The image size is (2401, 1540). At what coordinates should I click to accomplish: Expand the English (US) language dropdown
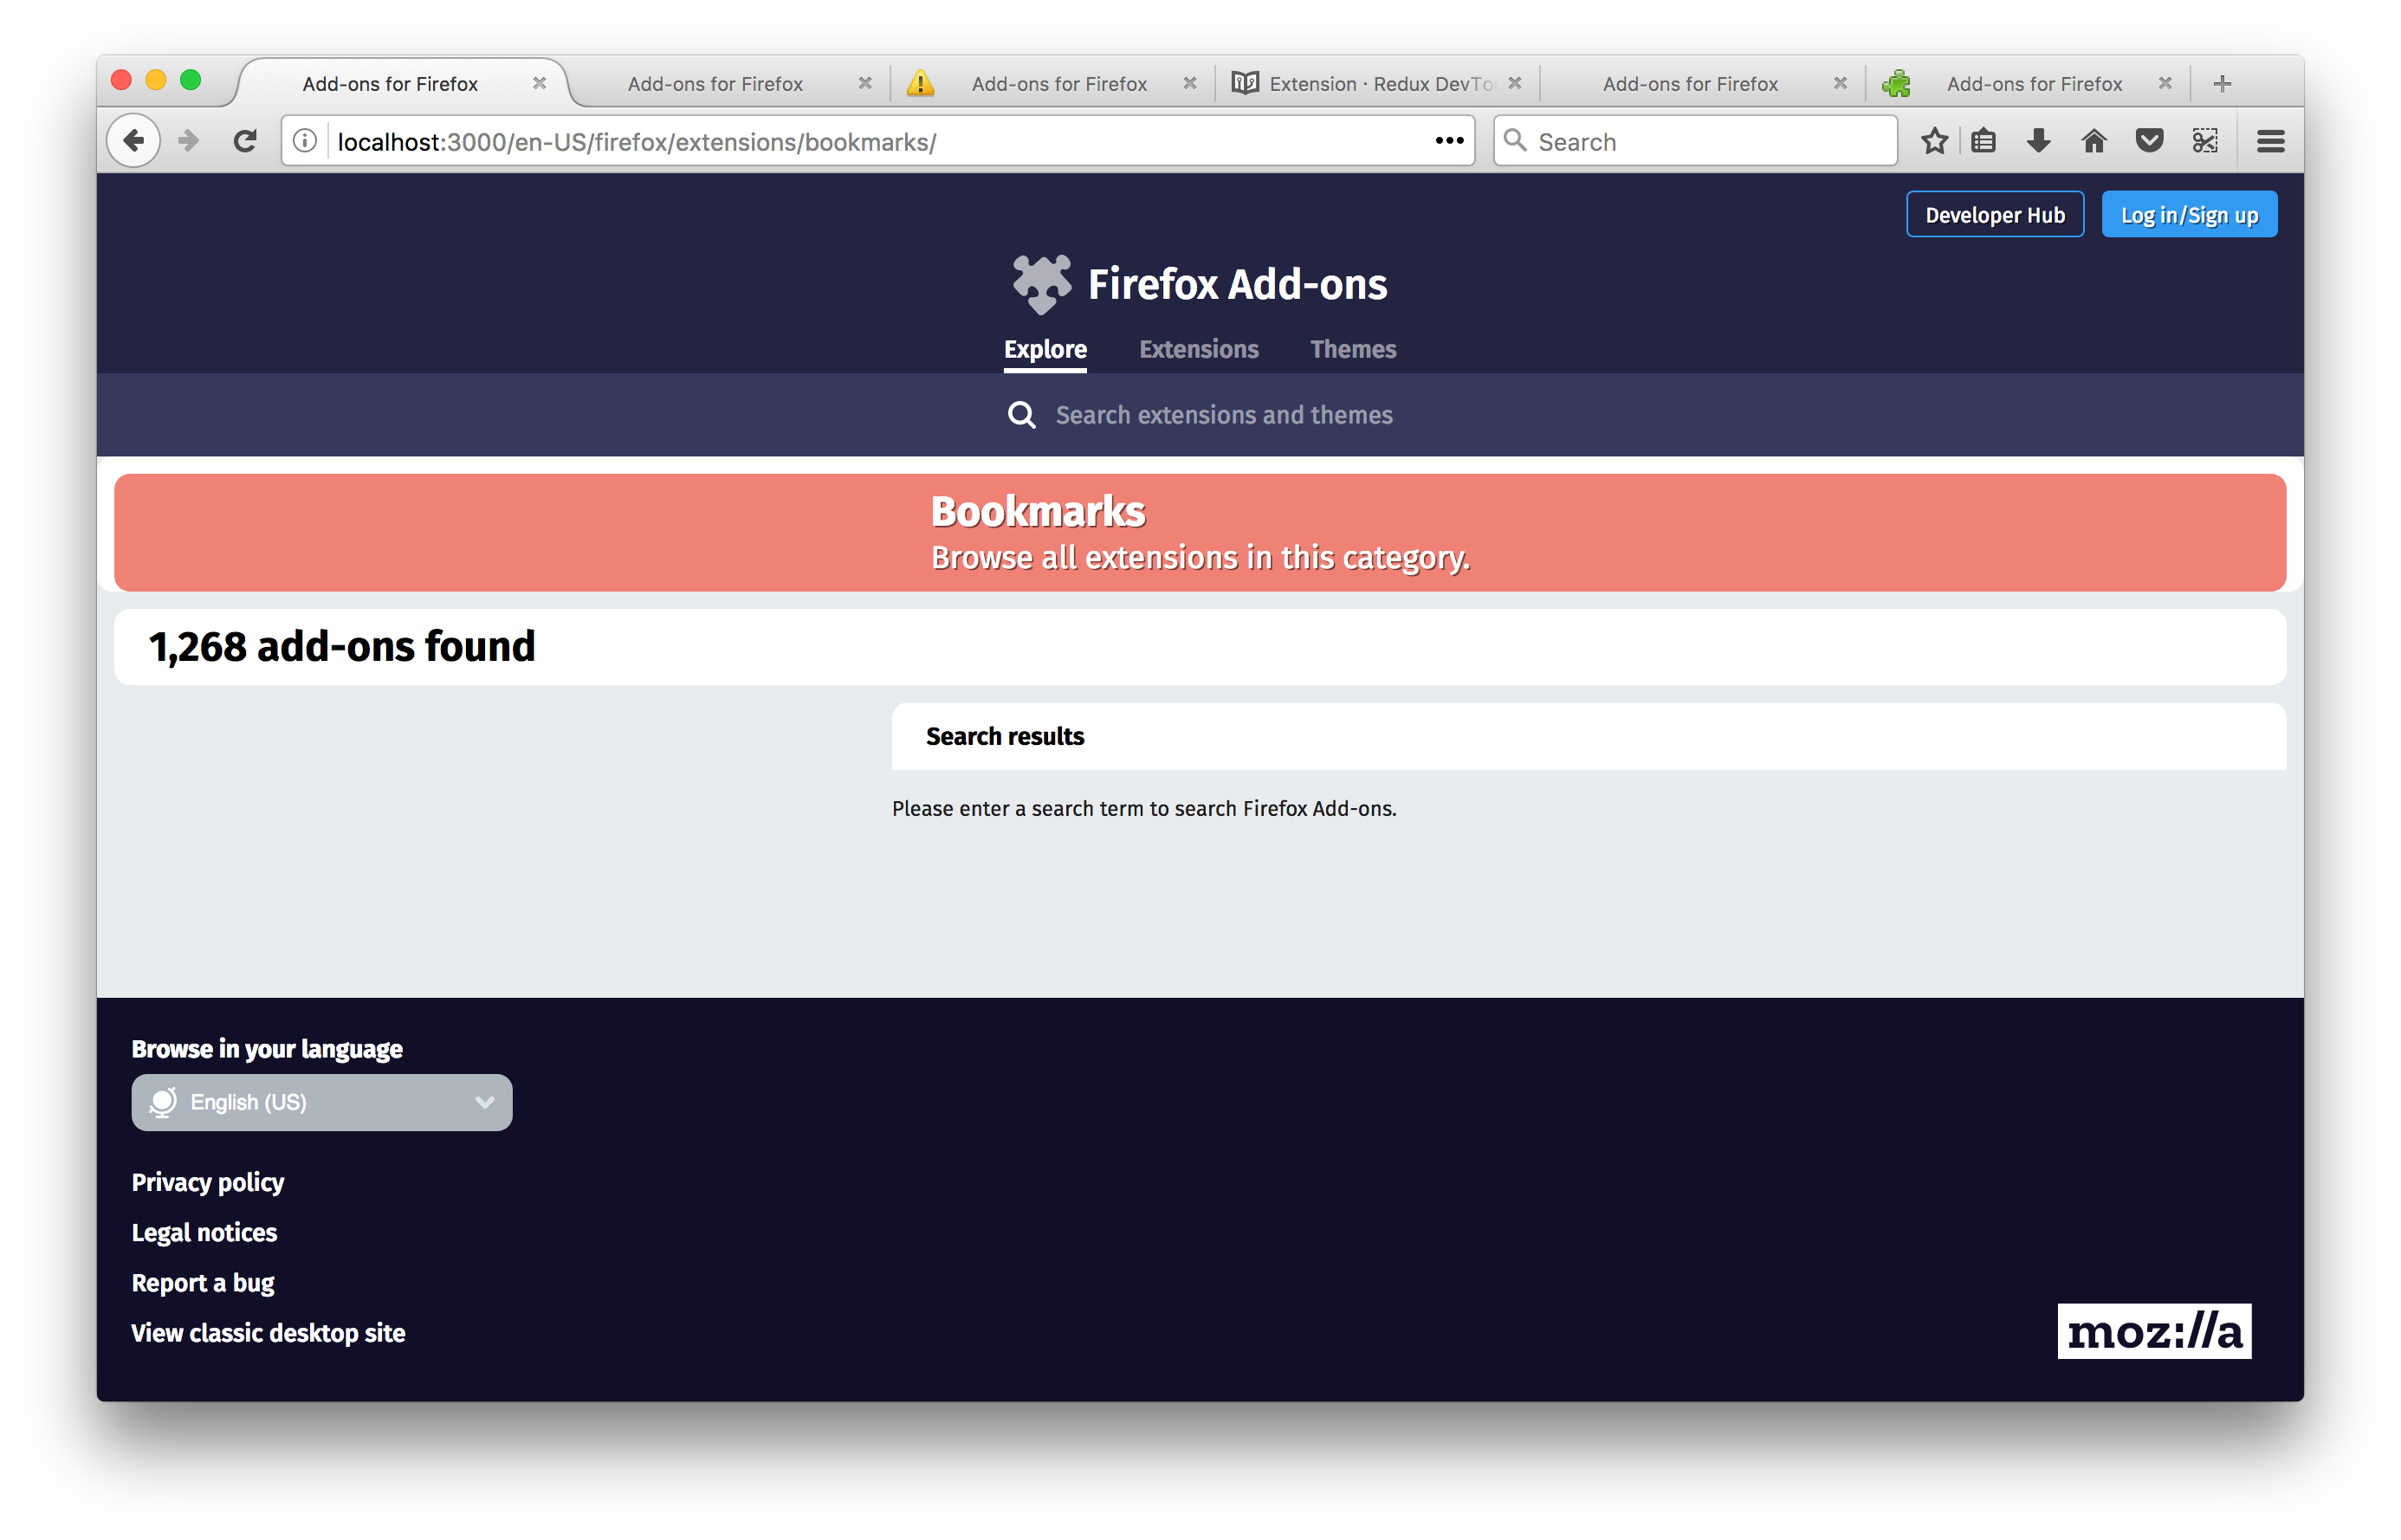pos(321,1102)
